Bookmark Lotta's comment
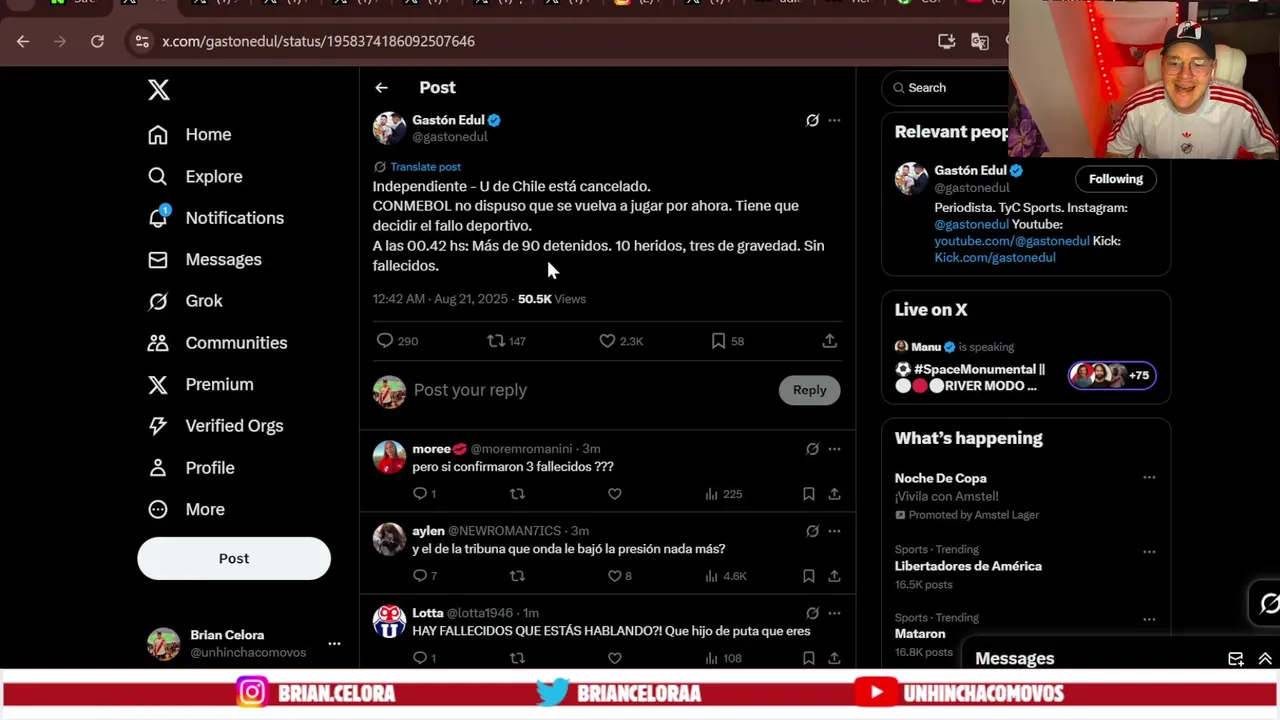 tap(808, 658)
